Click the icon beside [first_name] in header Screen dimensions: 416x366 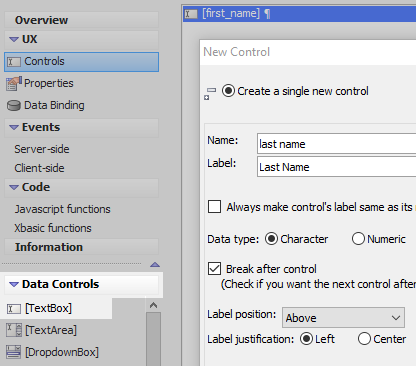pos(191,14)
